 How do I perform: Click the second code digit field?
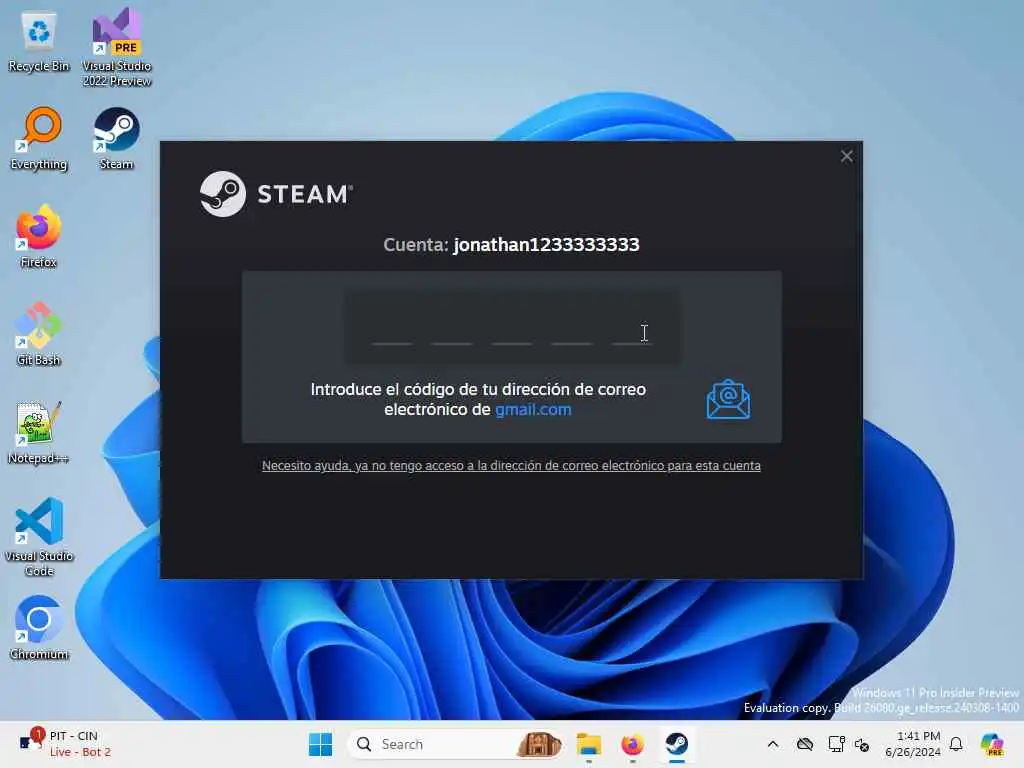[452, 328]
